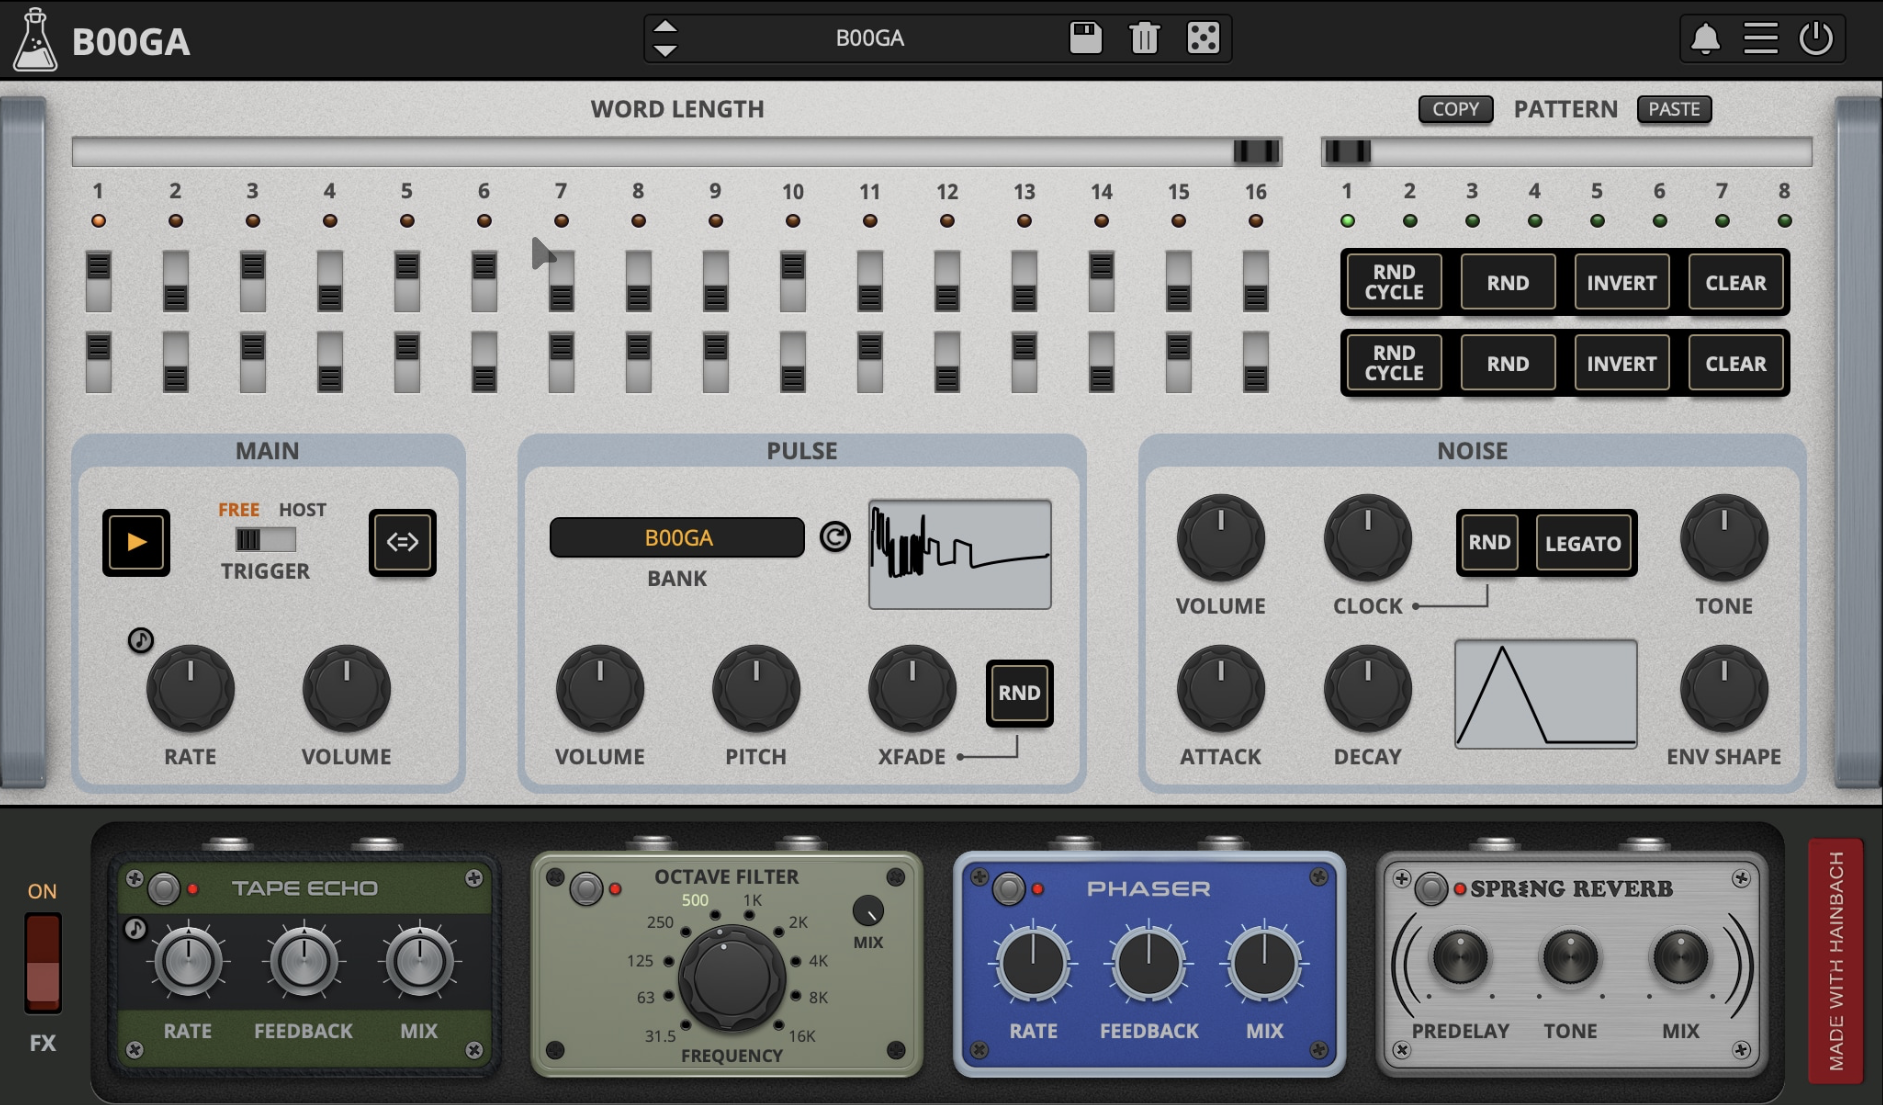Paste the pattern with PASTE
This screenshot has height=1105, width=1883.
1674,109
